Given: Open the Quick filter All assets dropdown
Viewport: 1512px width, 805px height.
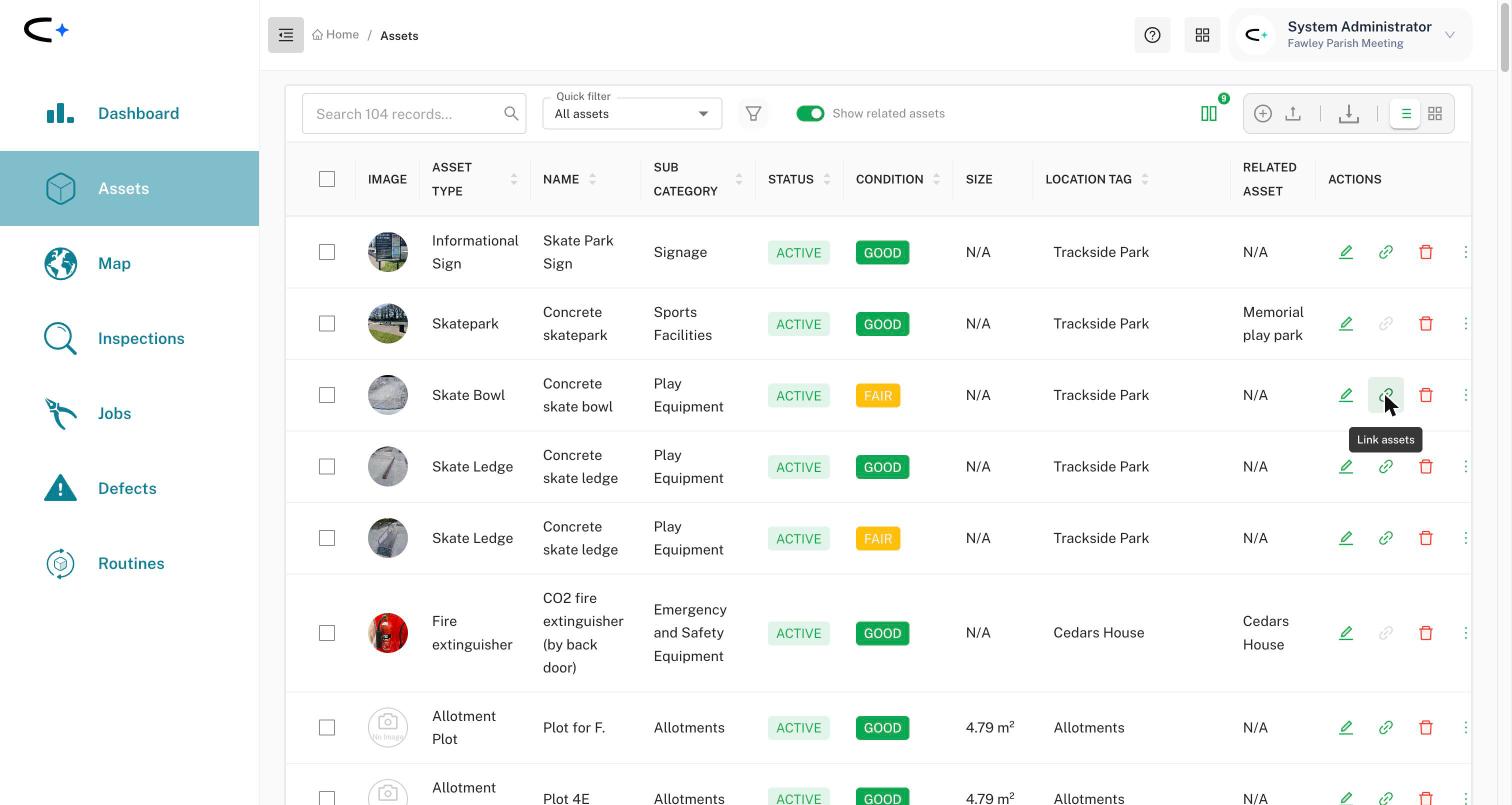Looking at the screenshot, I should click(632, 113).
